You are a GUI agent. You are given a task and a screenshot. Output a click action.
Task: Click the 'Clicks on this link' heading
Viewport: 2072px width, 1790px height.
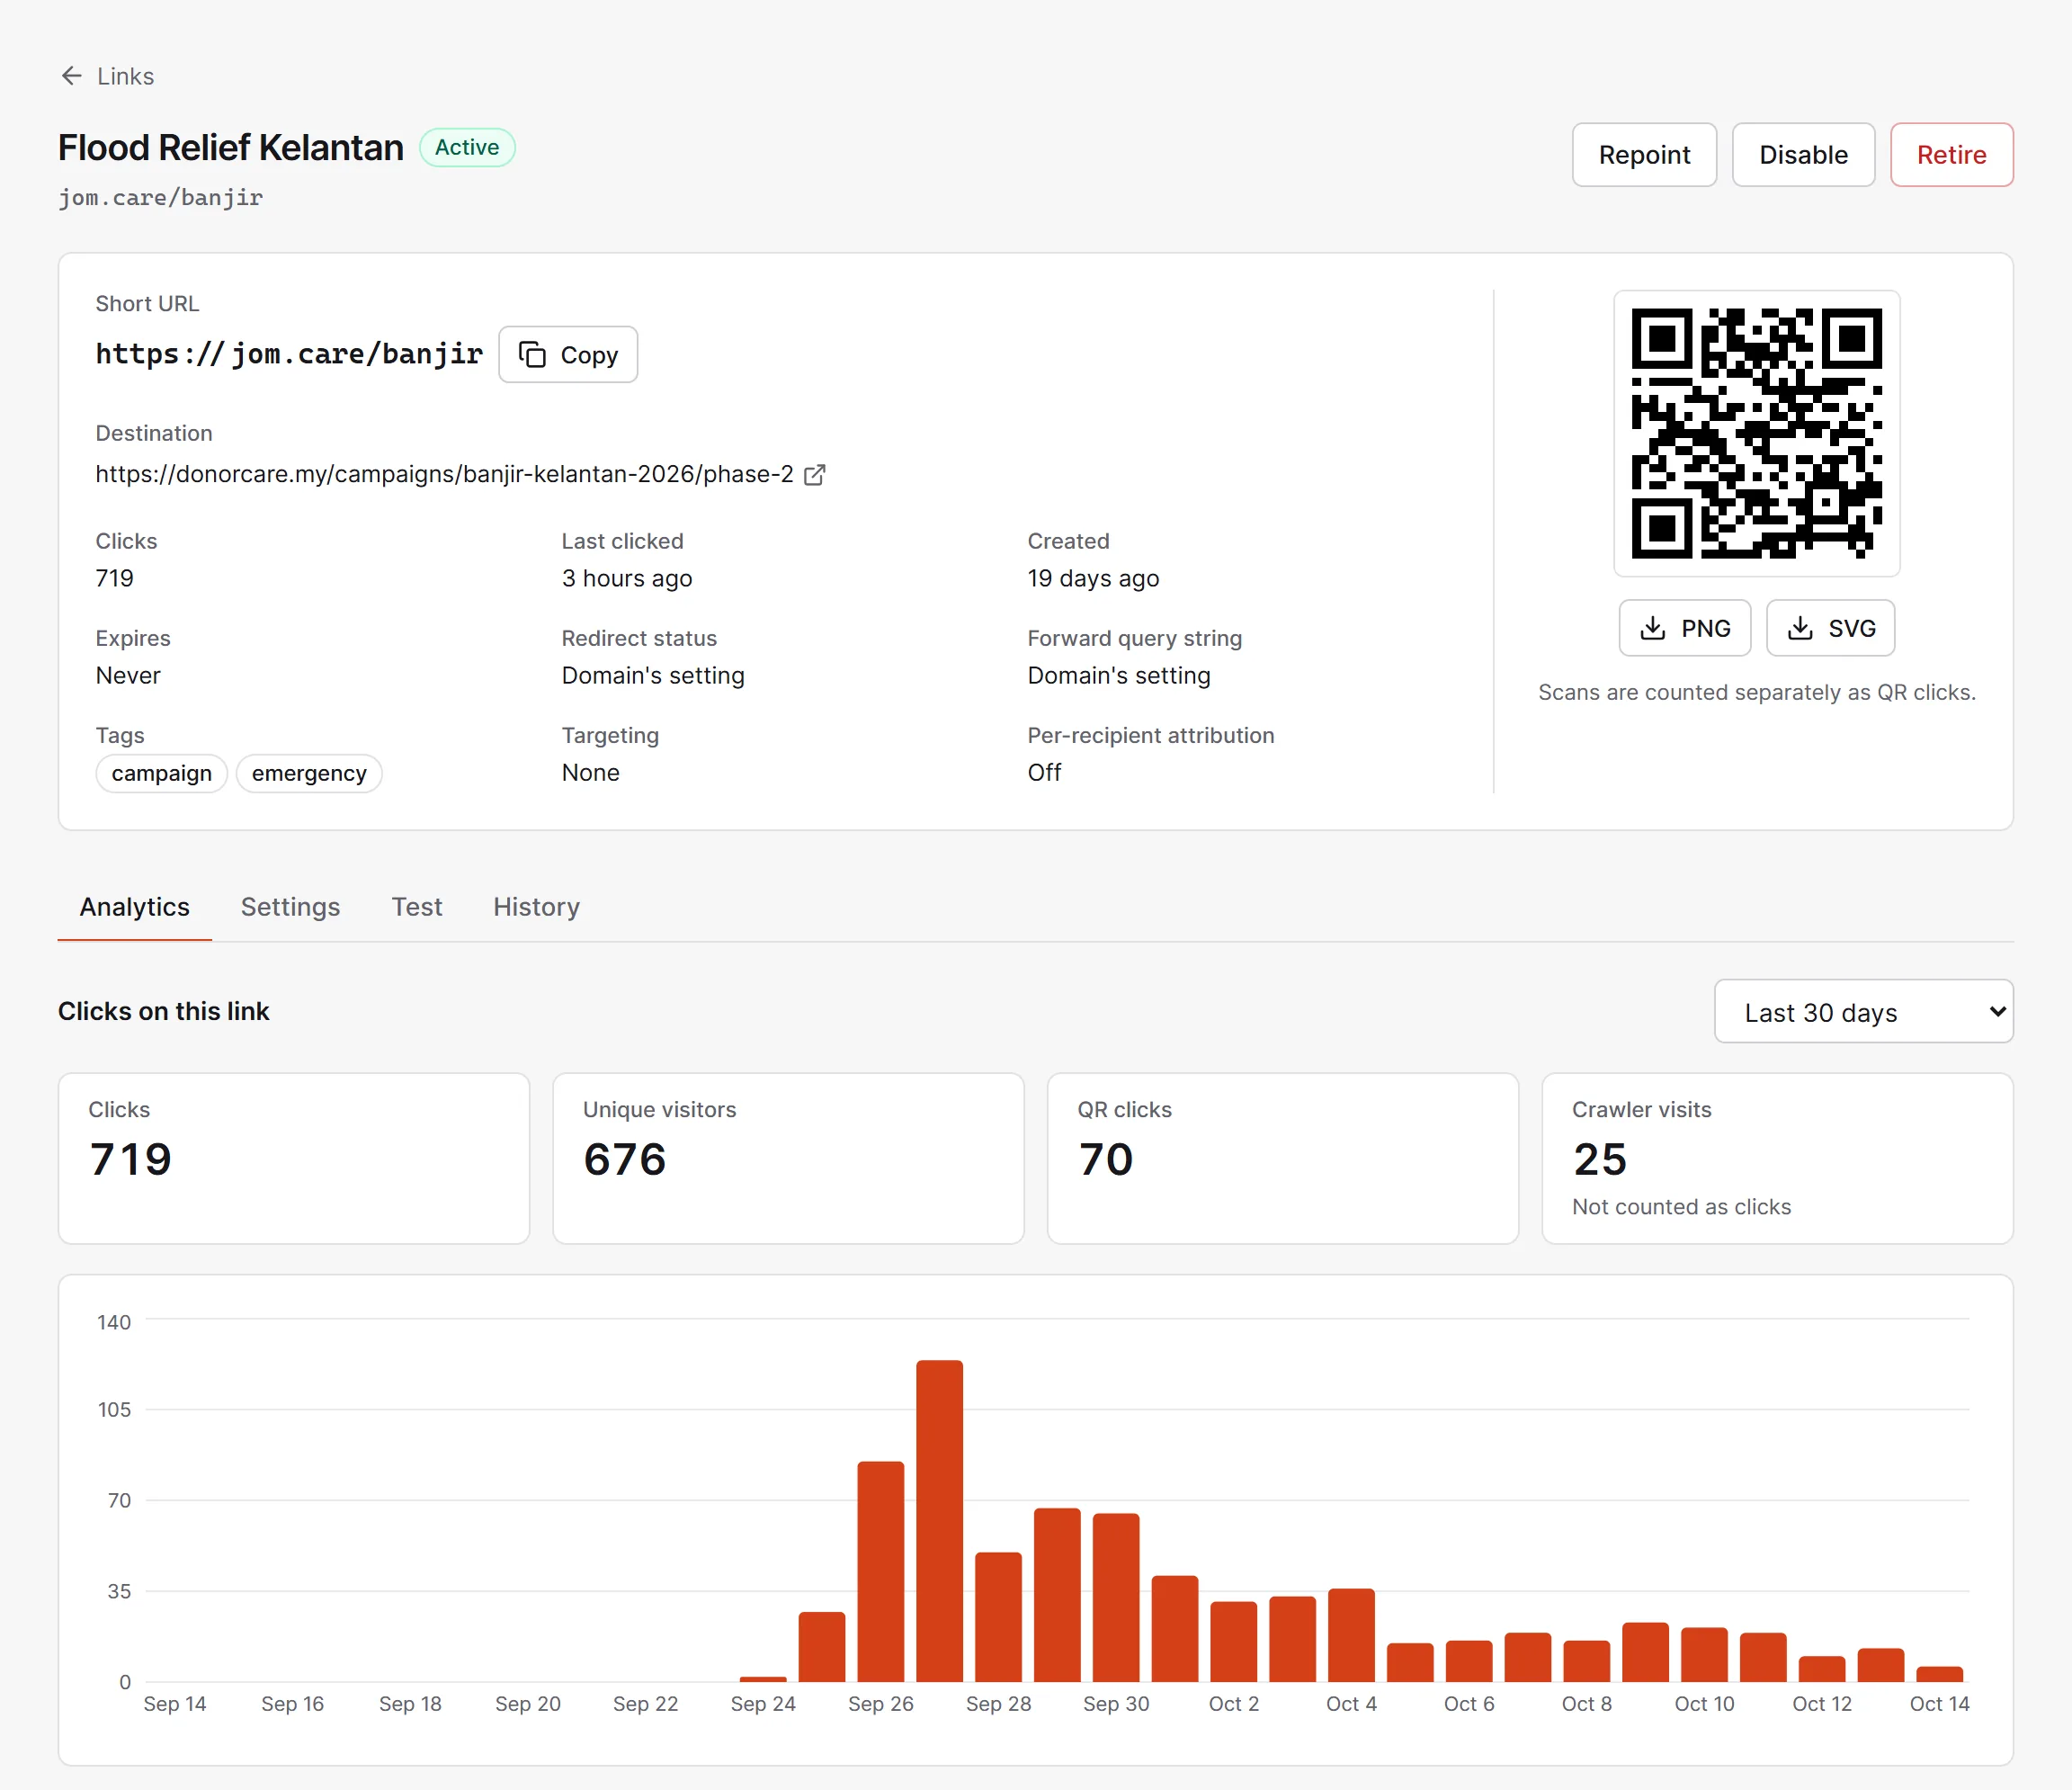(x=164, y=1011)
